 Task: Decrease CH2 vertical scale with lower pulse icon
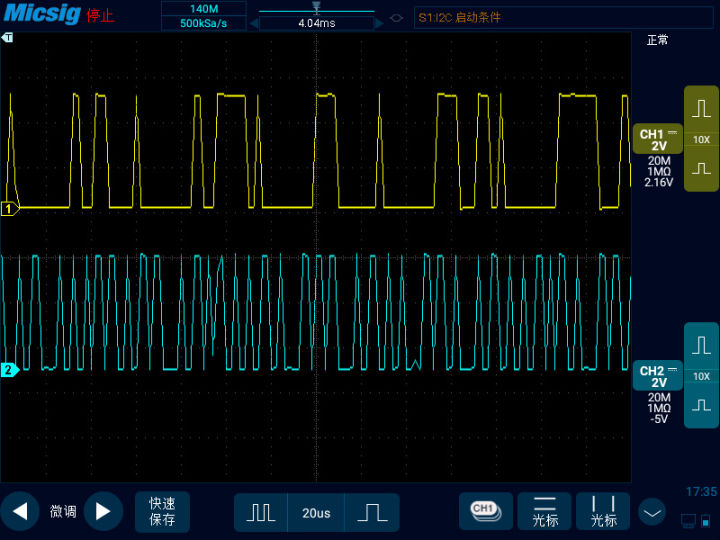point(701,405)
